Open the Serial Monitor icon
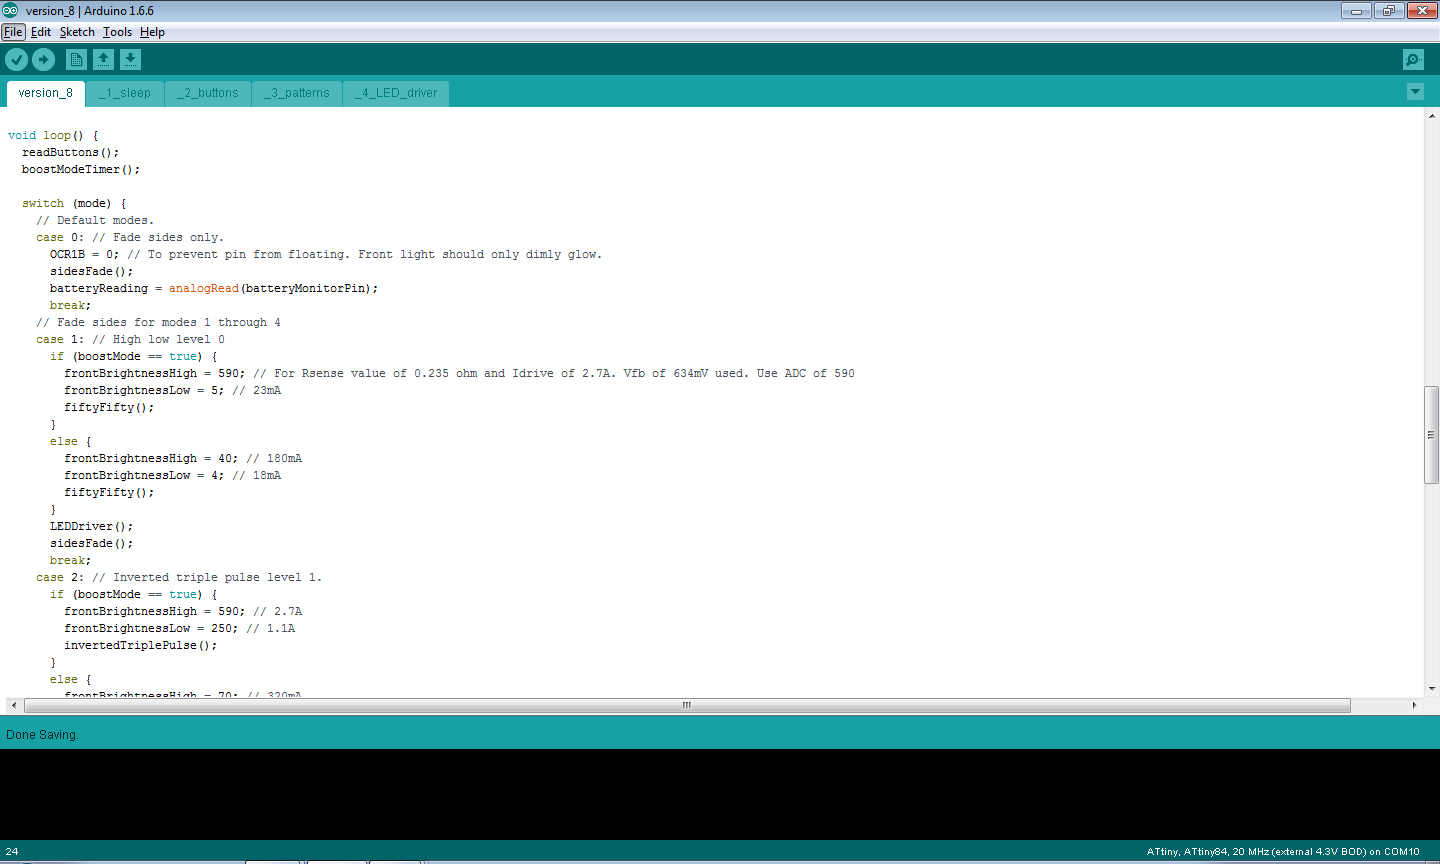1440x864 pixels. click(1412, 59)
